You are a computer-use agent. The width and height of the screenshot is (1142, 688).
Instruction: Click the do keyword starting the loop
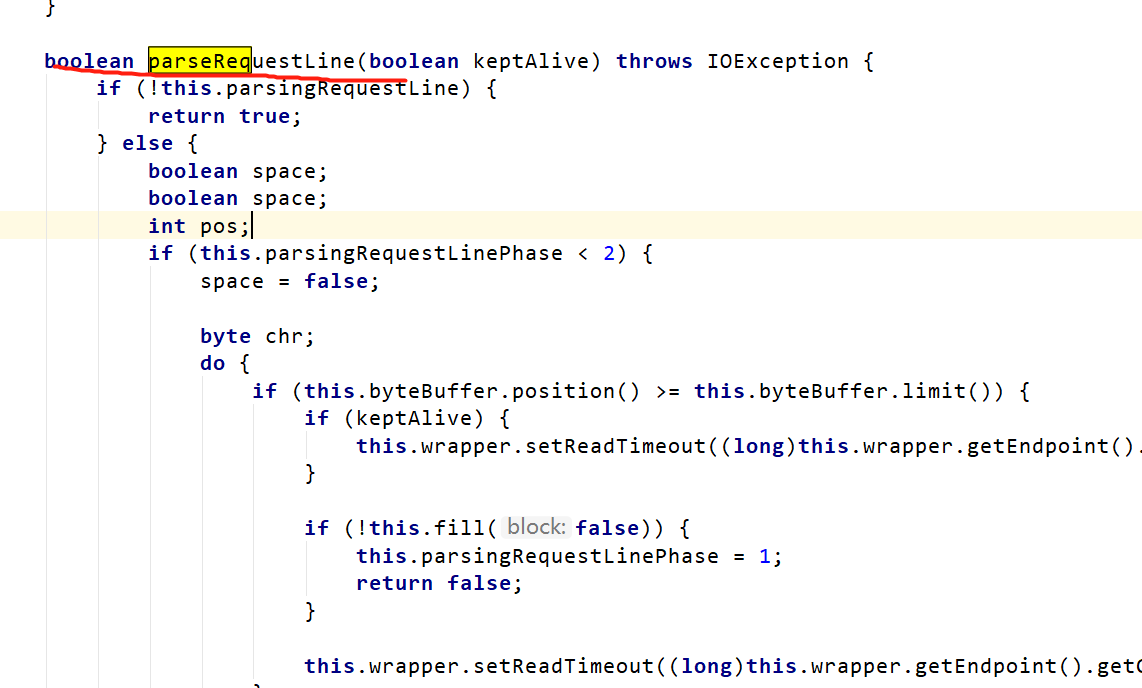pos(211,363)
